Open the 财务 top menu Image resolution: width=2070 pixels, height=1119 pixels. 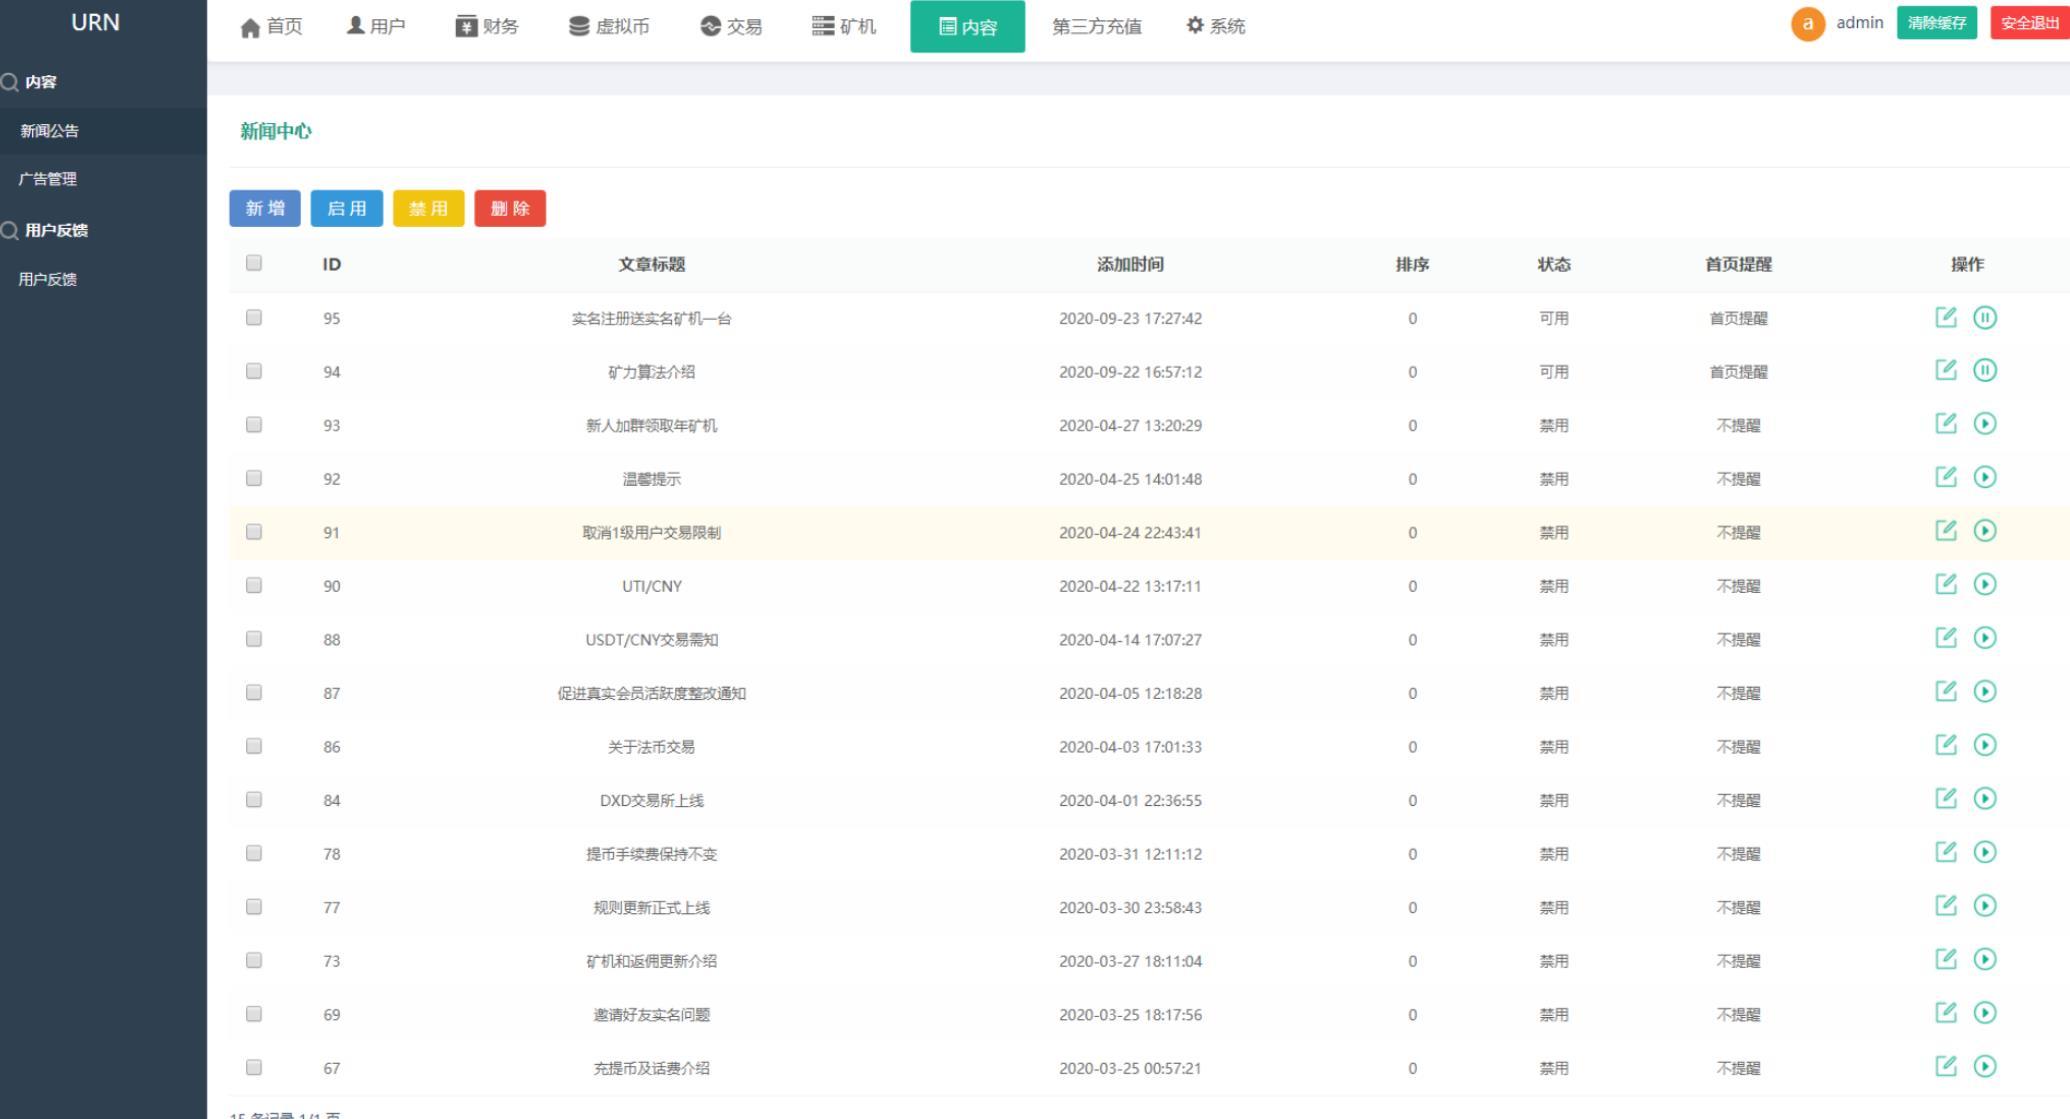487,26
